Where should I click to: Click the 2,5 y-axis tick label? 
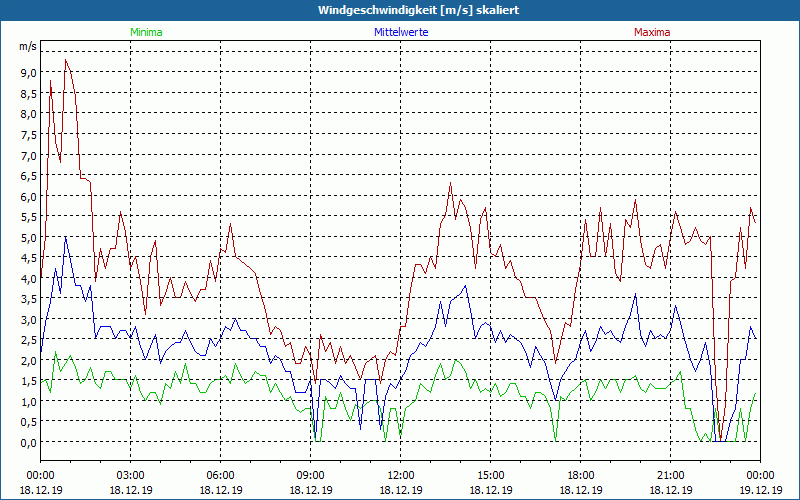(27, 340)
